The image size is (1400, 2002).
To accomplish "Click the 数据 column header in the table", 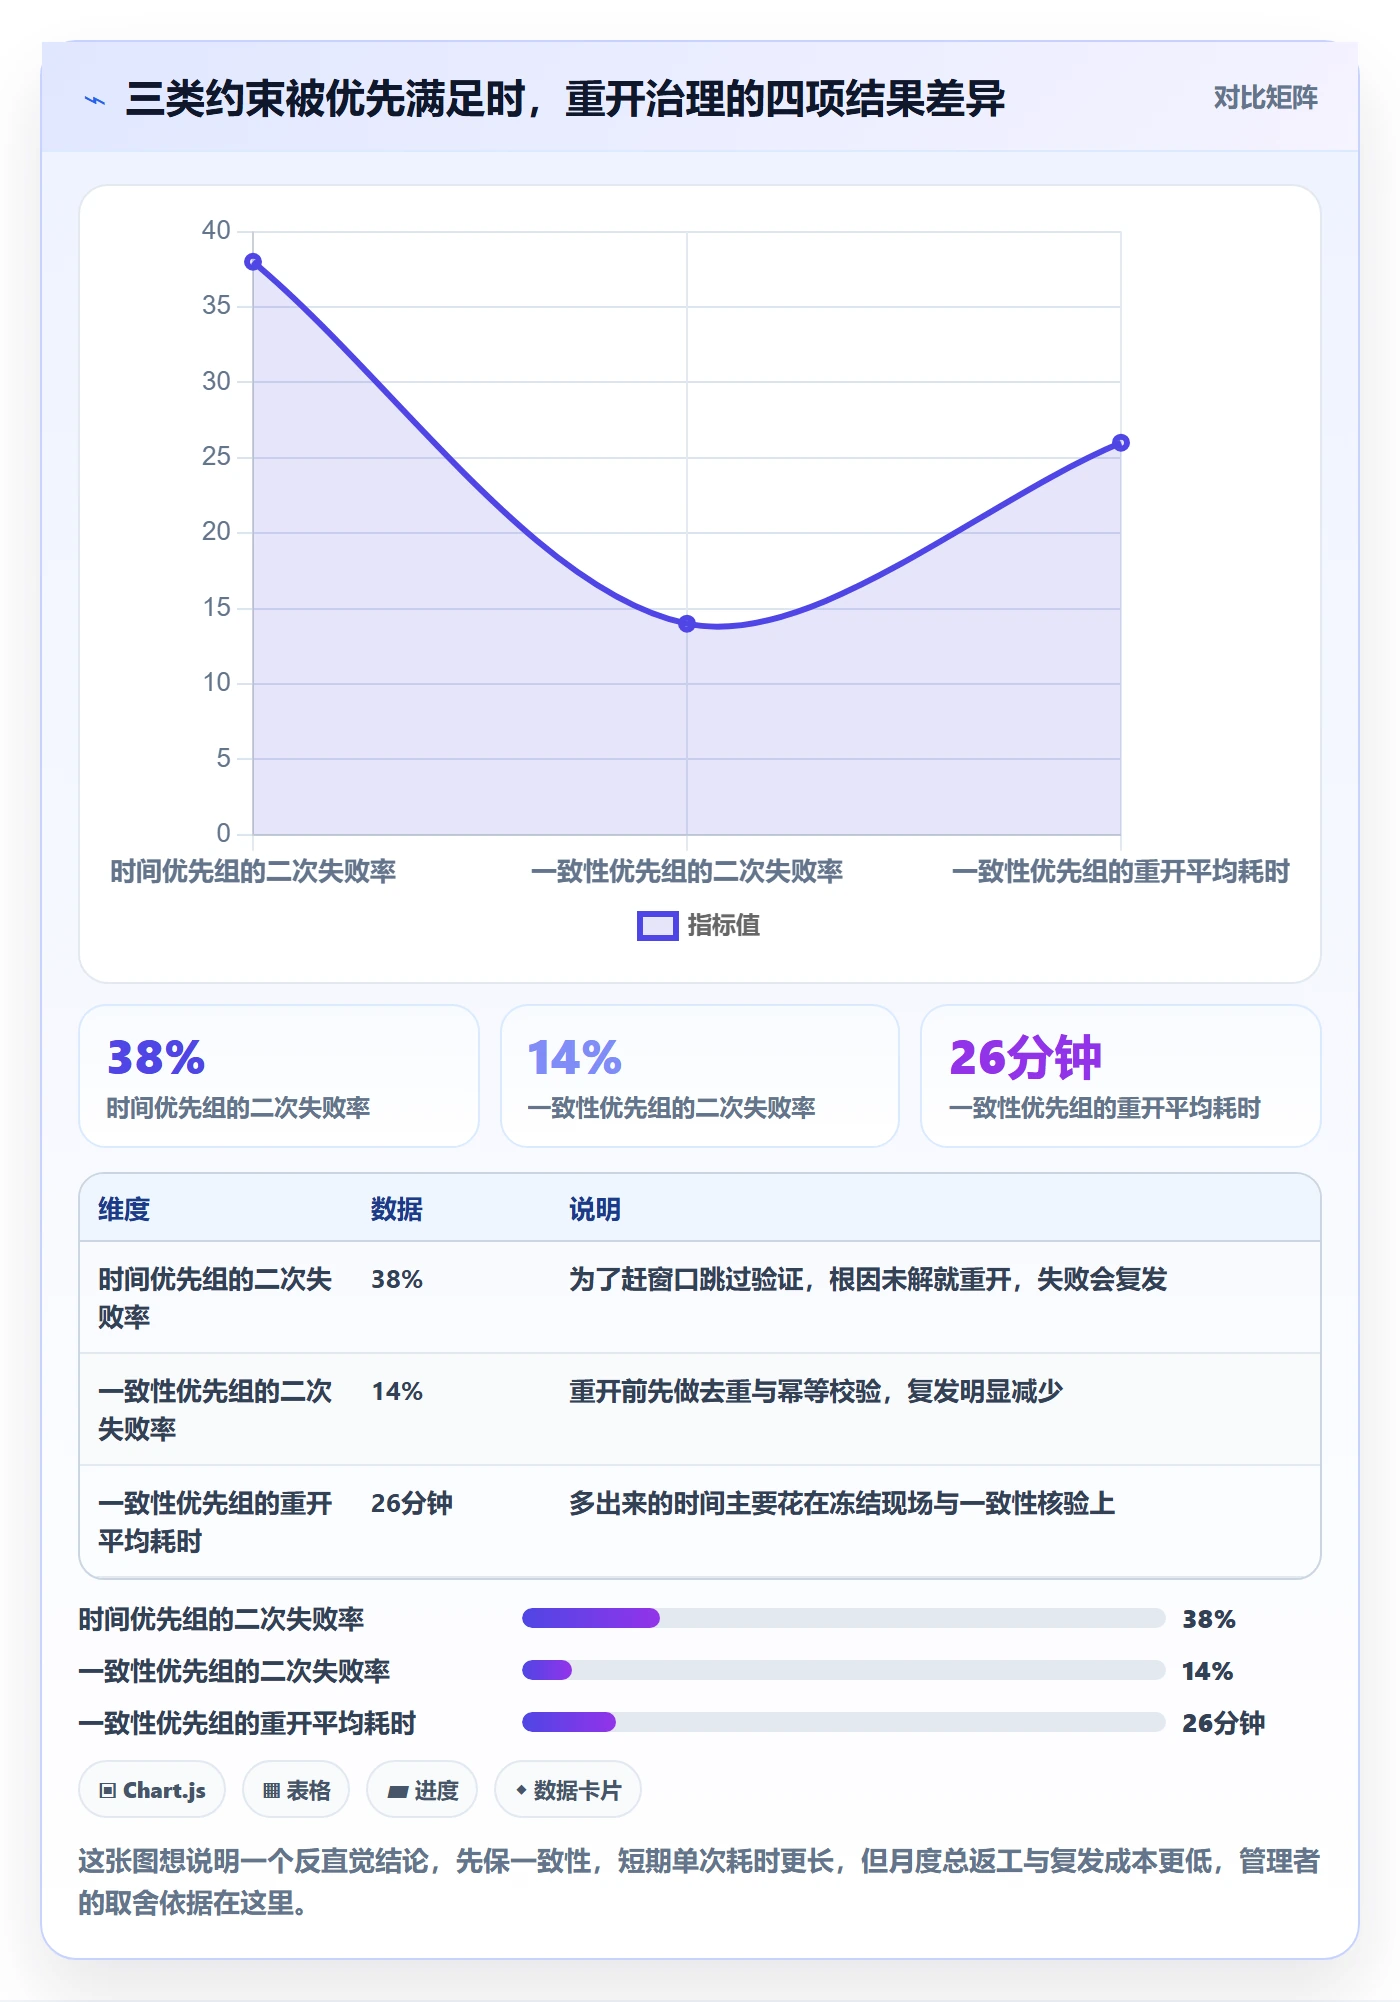I will [397, 1209].
